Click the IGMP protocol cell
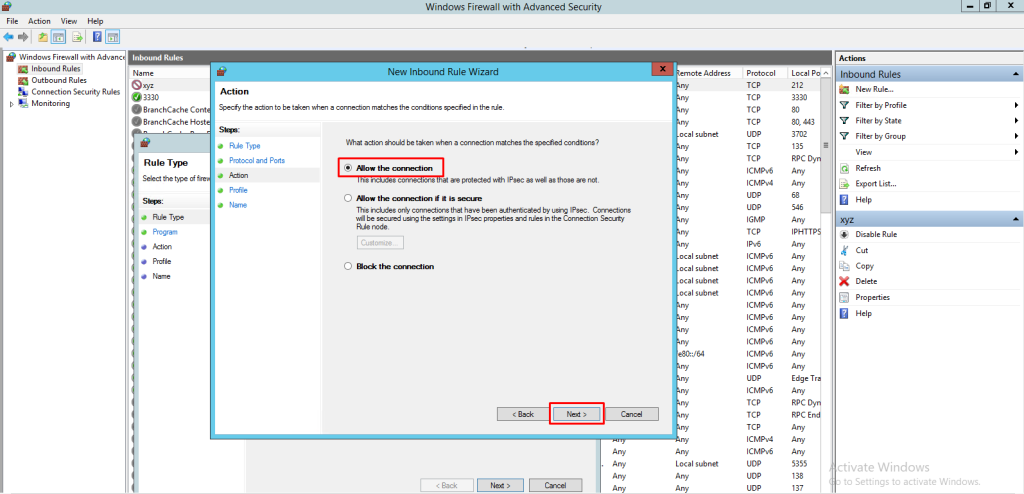Viewport: 1024px width, 494px height. click(756, 220)
